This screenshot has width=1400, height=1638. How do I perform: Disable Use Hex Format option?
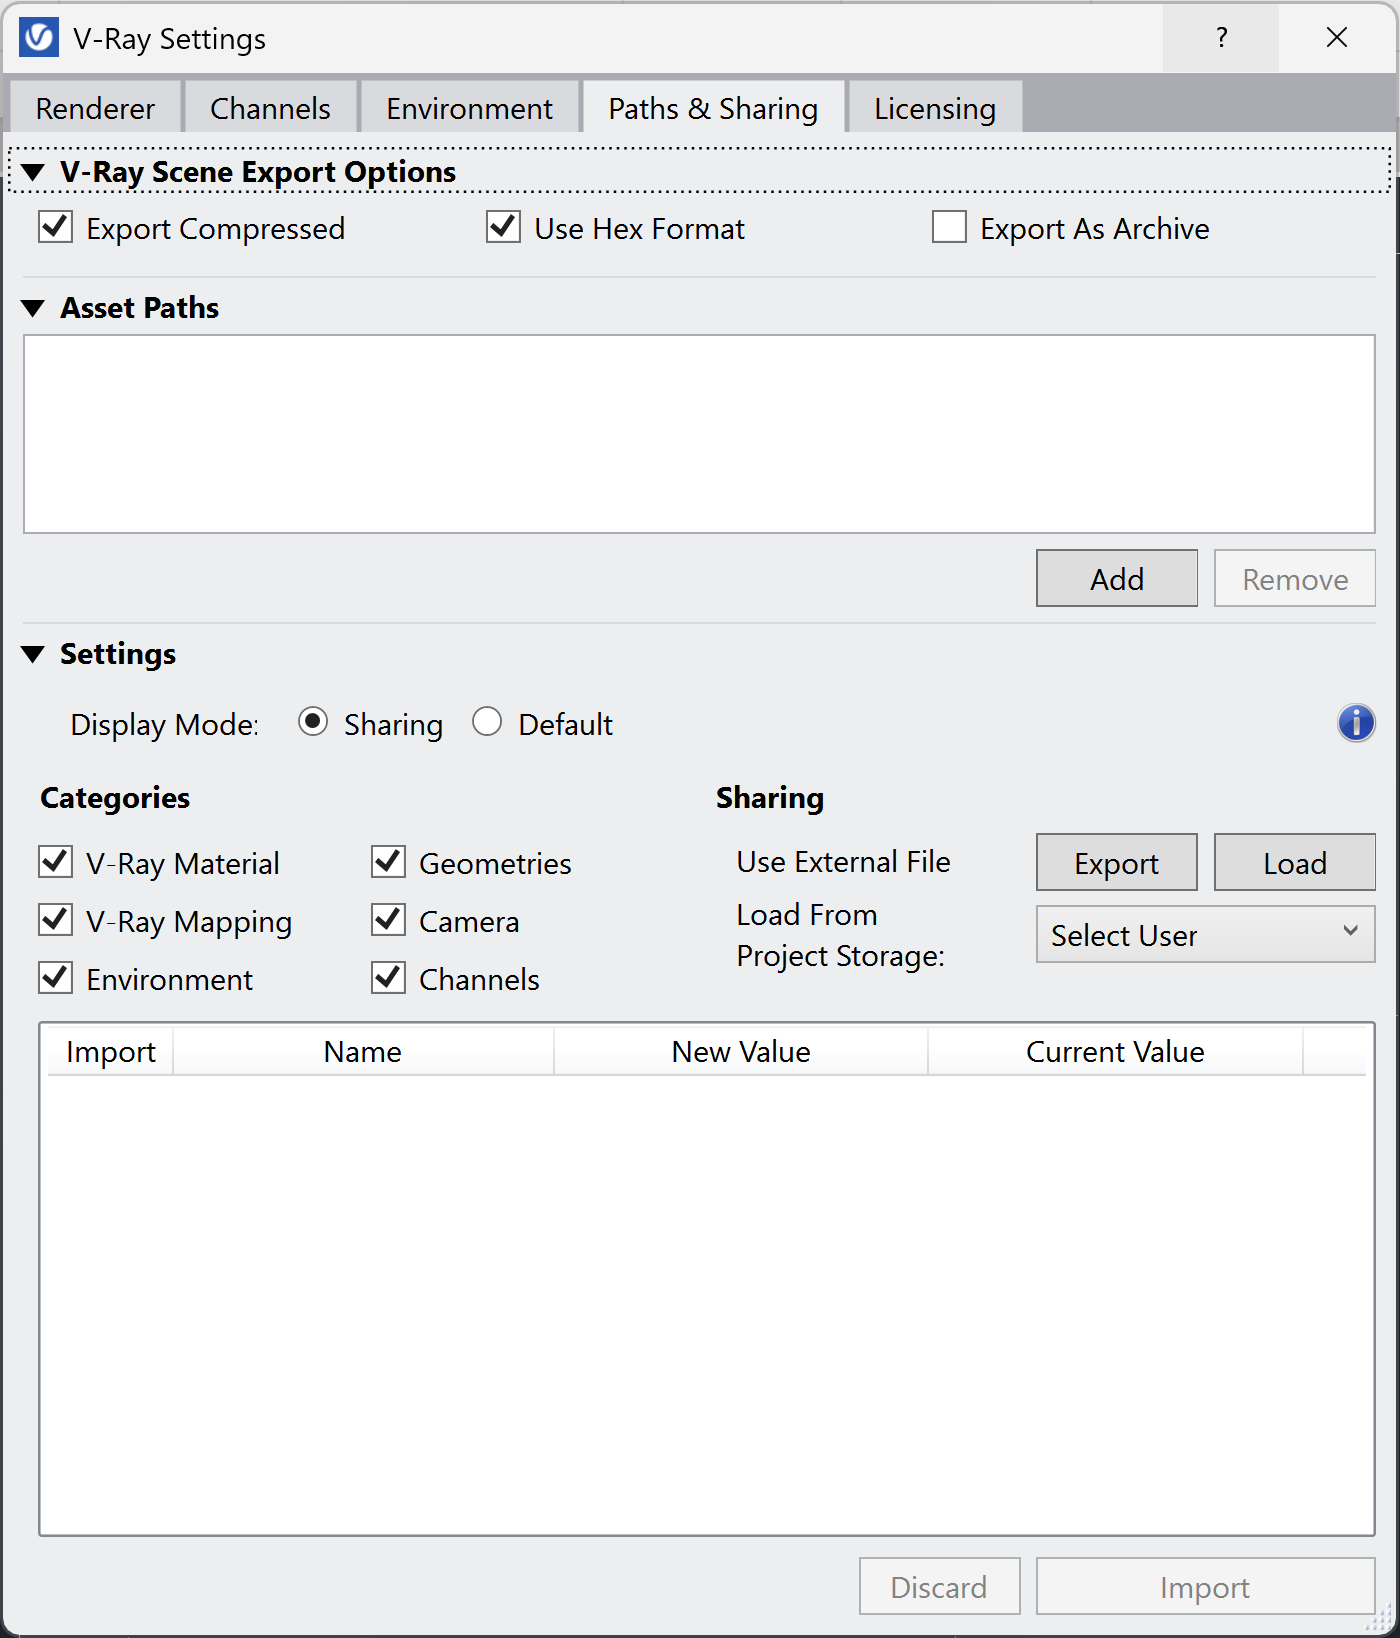[x=504, y=227]
